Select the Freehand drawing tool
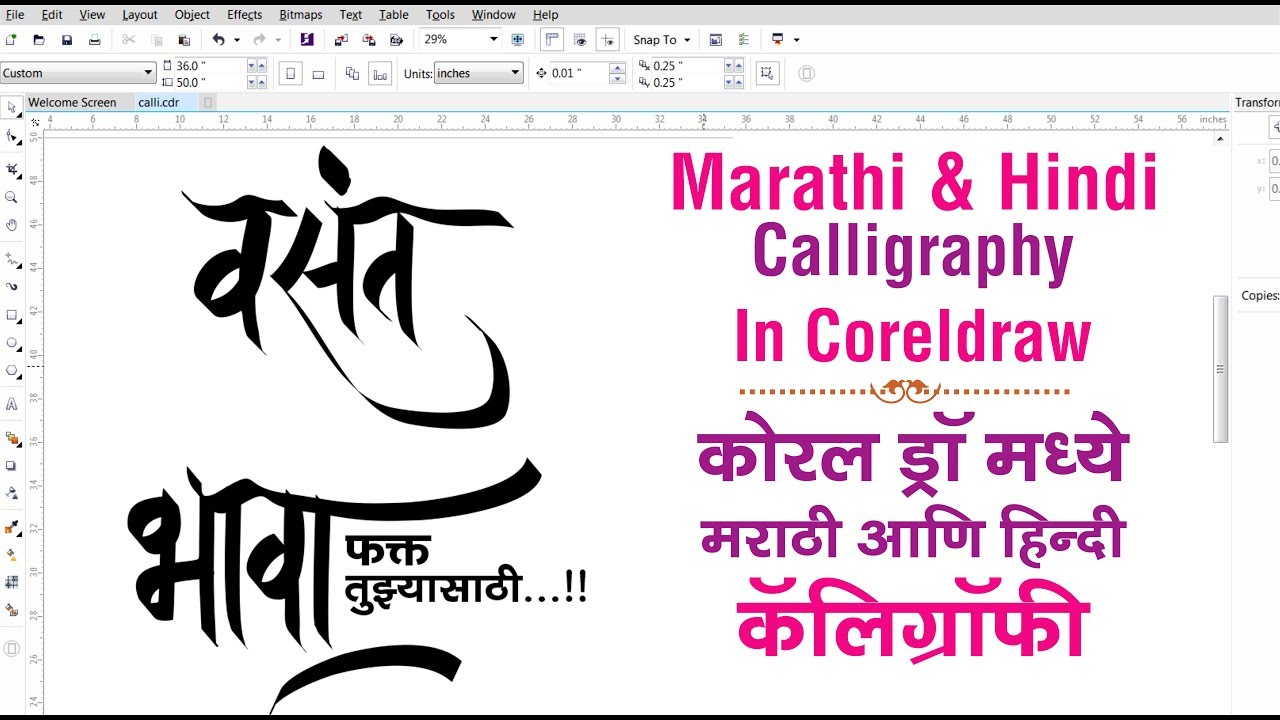The width and height of the screenshot is (1280, 720). 12,258
